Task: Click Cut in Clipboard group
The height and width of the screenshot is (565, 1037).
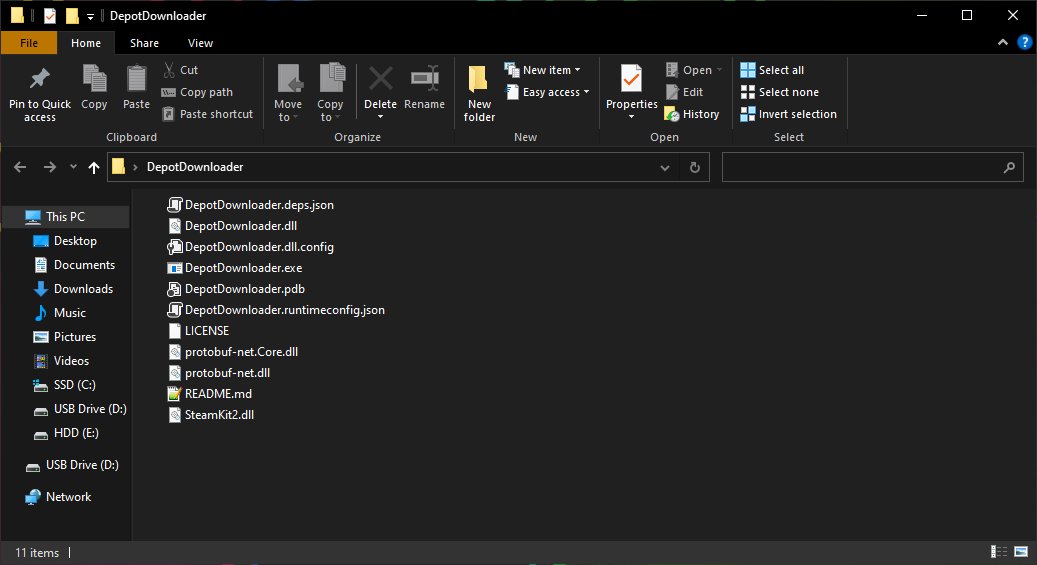Action: tap(180, 70)
